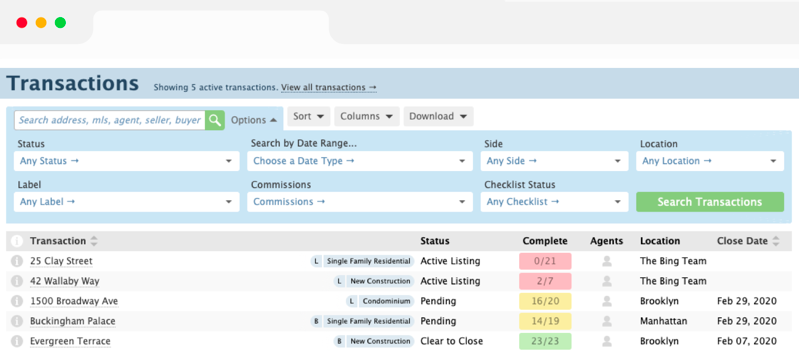Click Single Family Residential tag on Buckingham Palace
799x362 pixels.
(x=368, y=321)
